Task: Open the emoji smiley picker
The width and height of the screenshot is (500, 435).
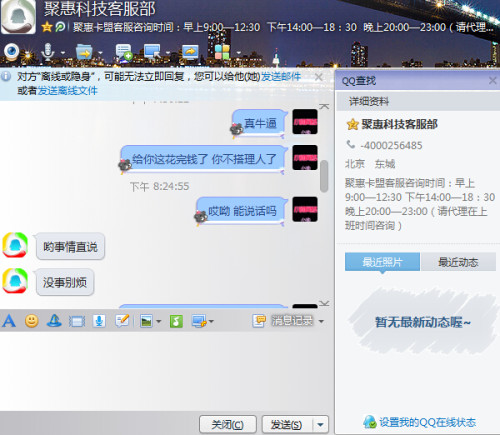Action: point(32,321)
